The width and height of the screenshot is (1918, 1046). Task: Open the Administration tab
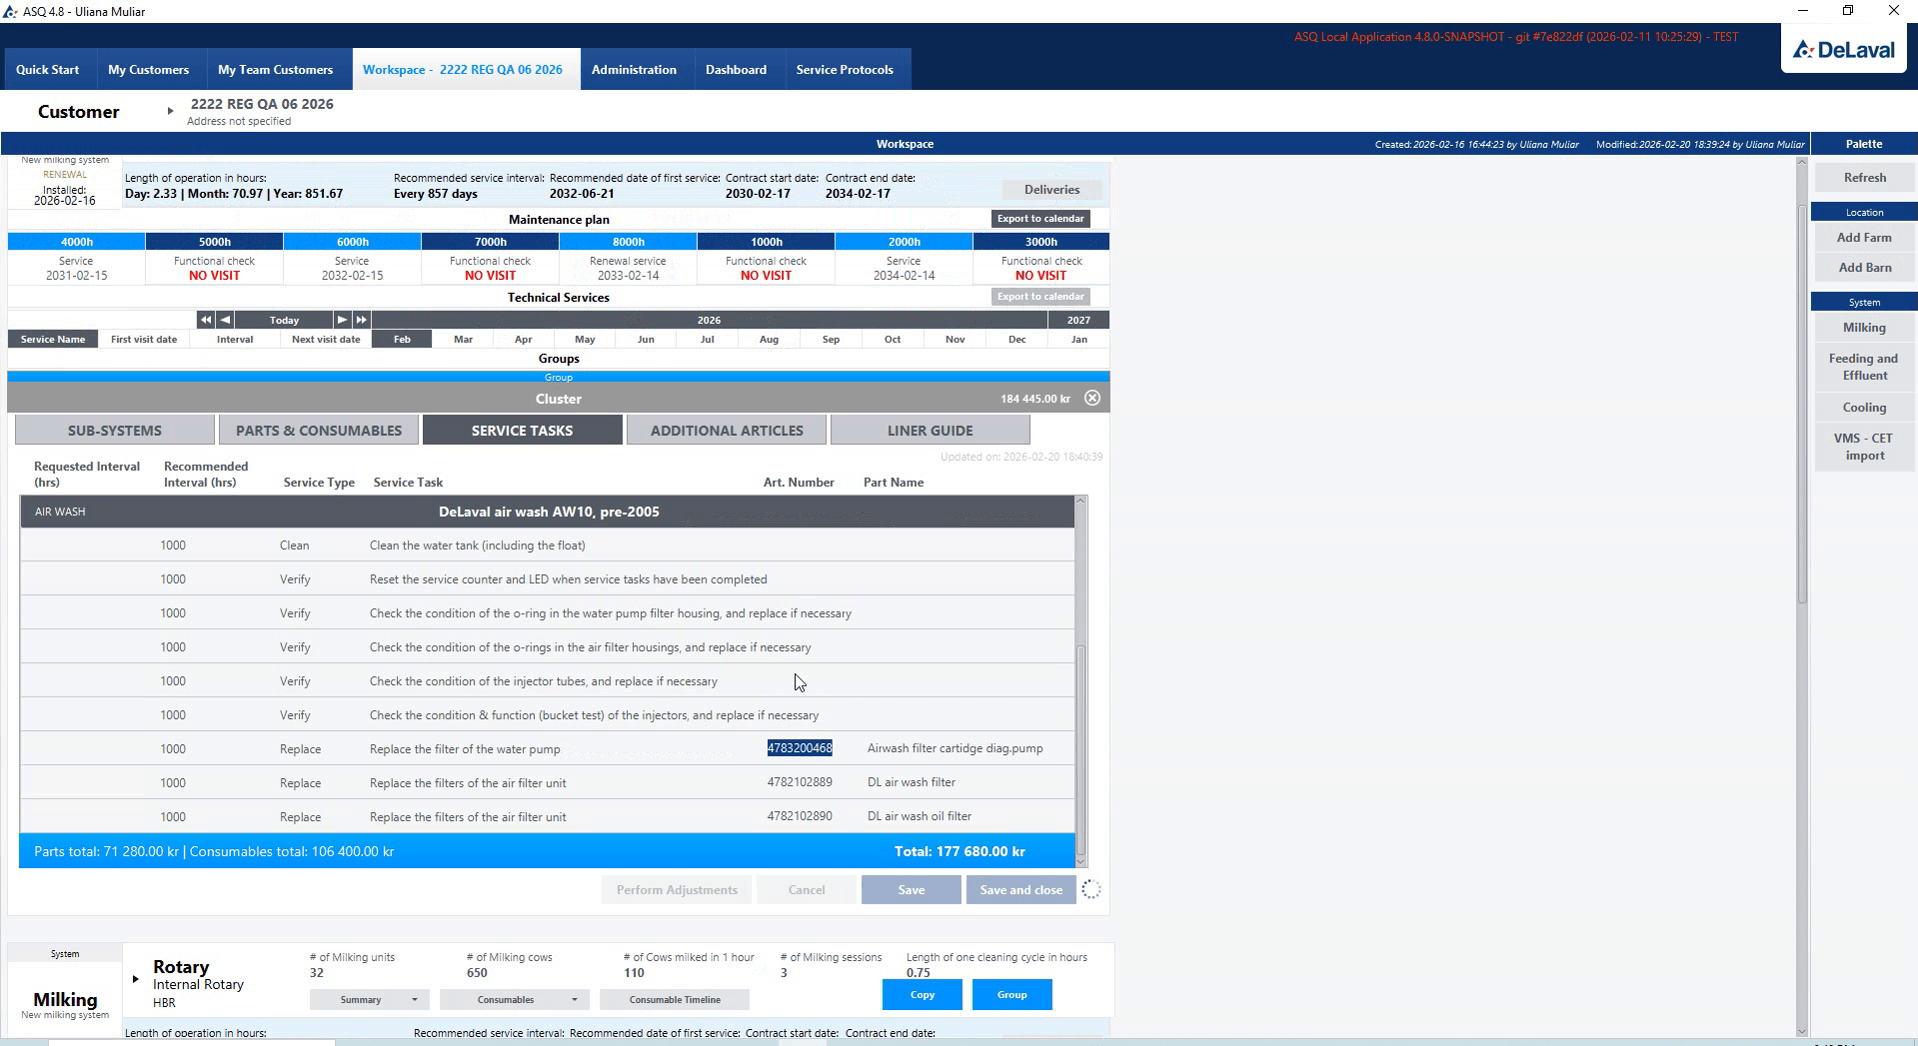[634, 69]
